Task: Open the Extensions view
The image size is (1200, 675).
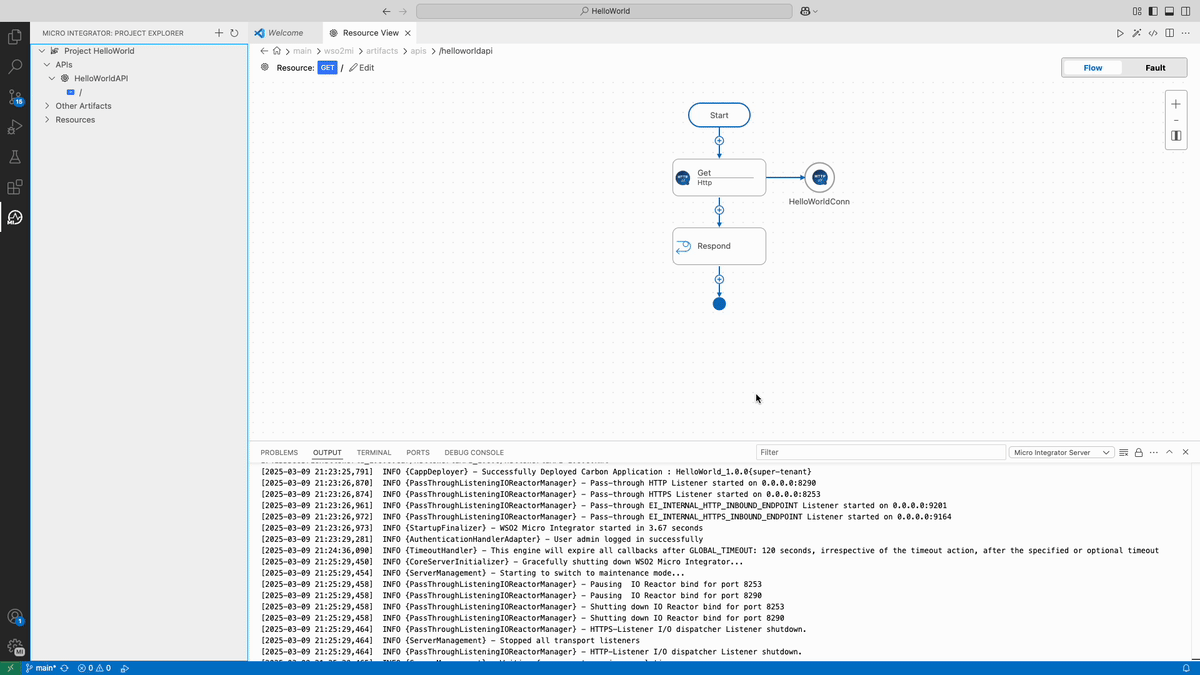Action: [x=15, y=187]
